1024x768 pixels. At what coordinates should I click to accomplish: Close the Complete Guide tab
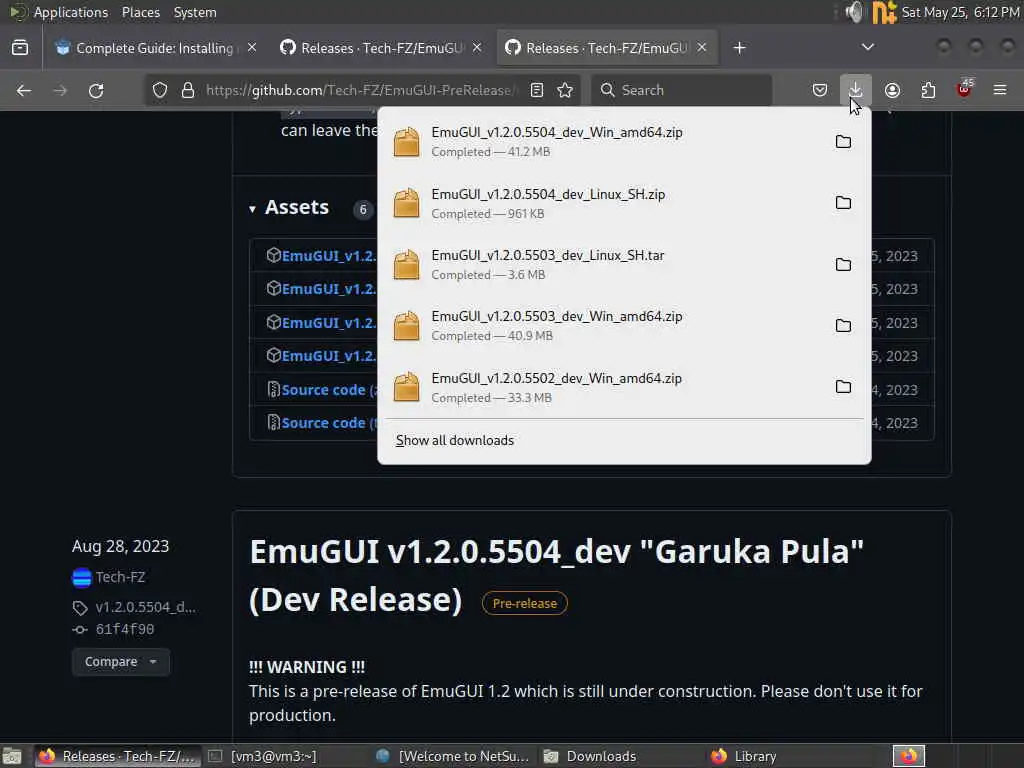click(x=252, y=48)
